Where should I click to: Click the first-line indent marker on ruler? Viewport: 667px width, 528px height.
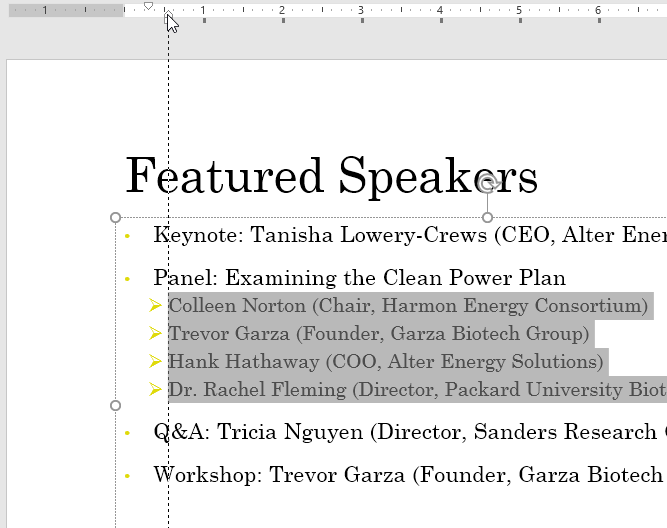148,5
